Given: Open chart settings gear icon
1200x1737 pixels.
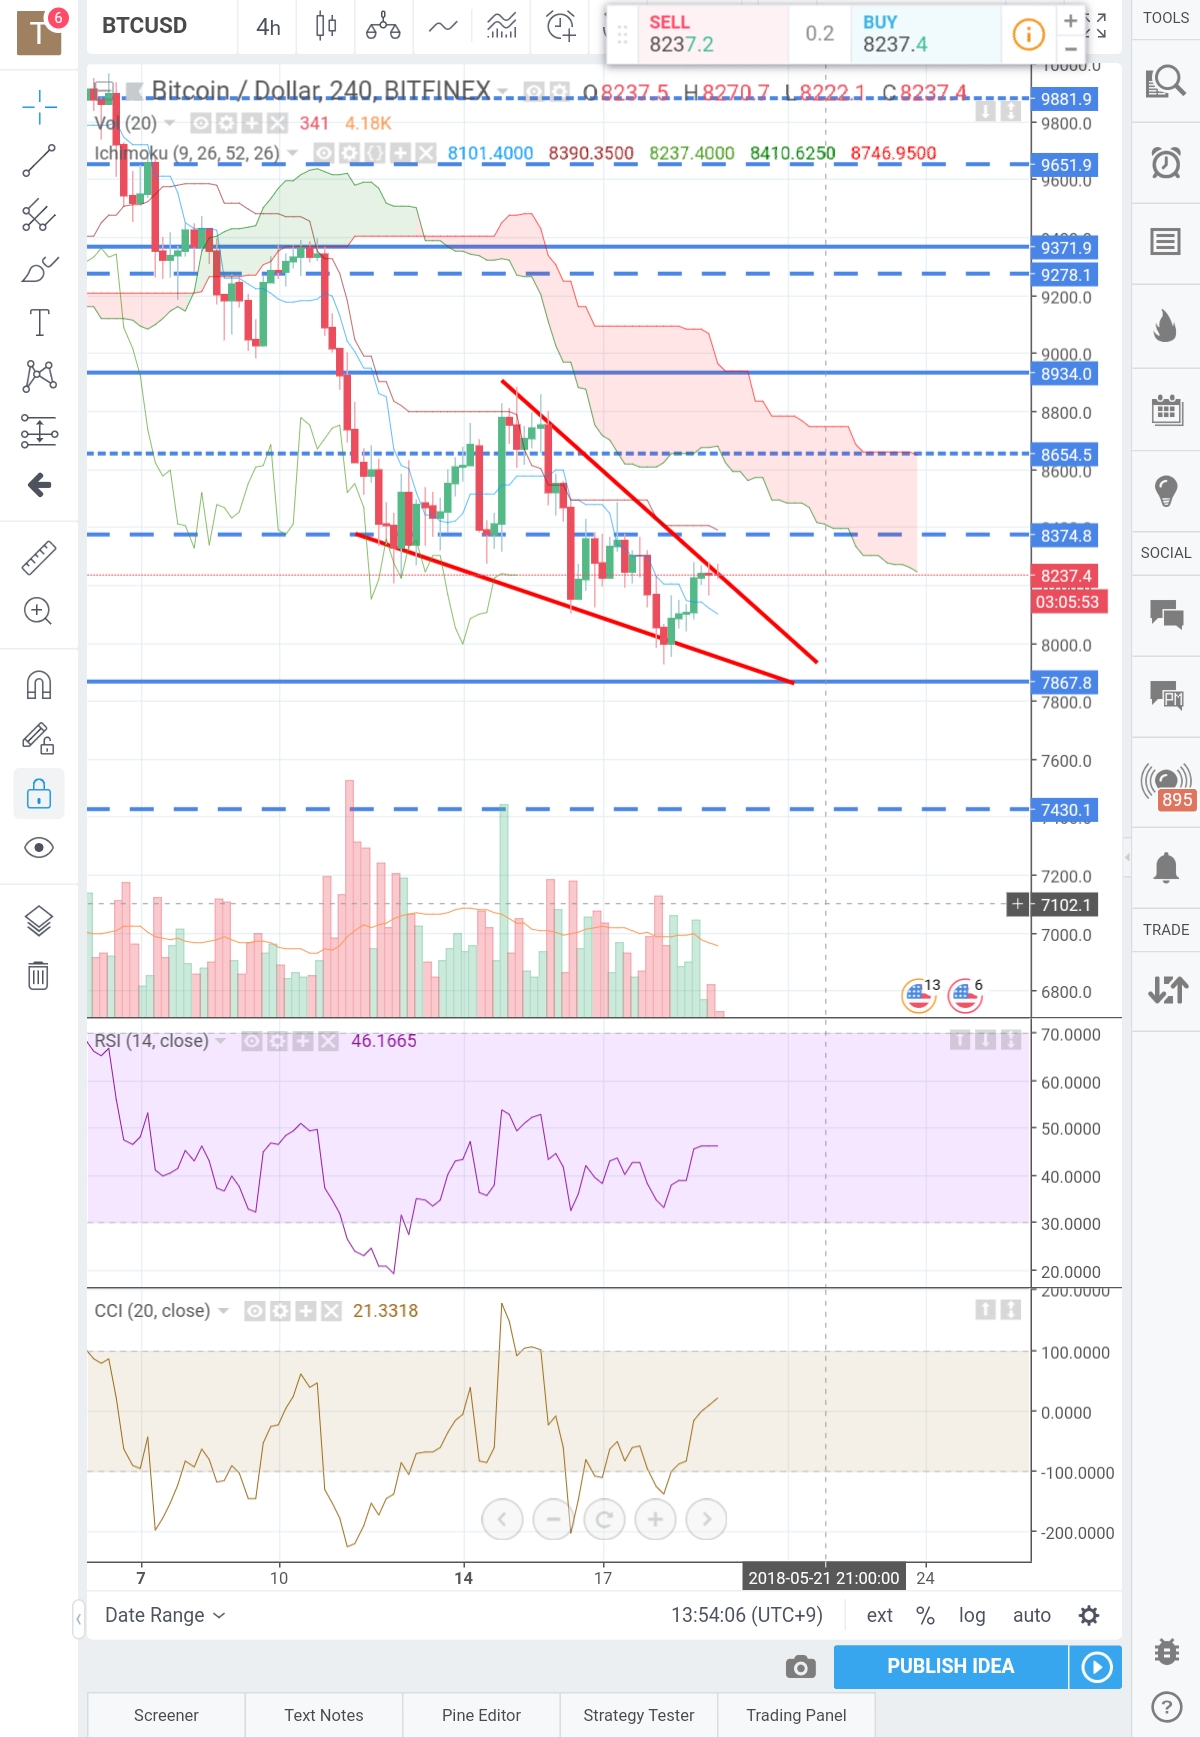Looking at the screenshot, I should 1089,1615.
